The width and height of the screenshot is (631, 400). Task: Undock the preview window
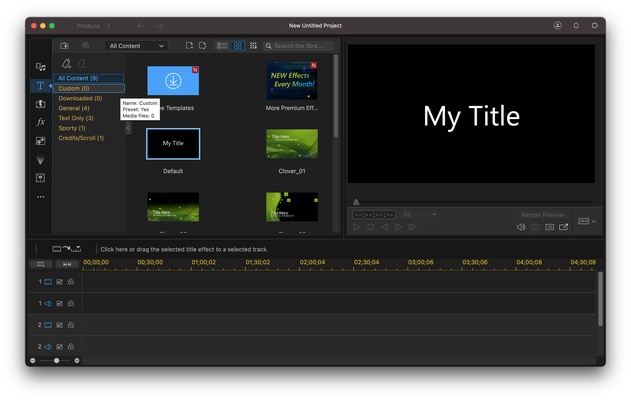pos(563,227)
